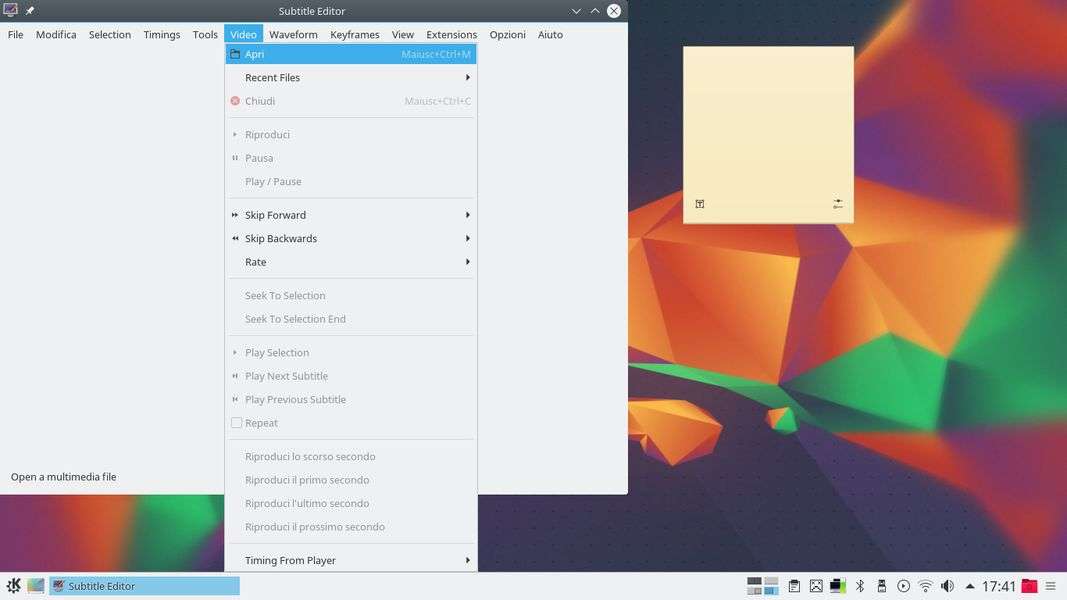Open Wi-Fi network tray icon

pos(925,586)
